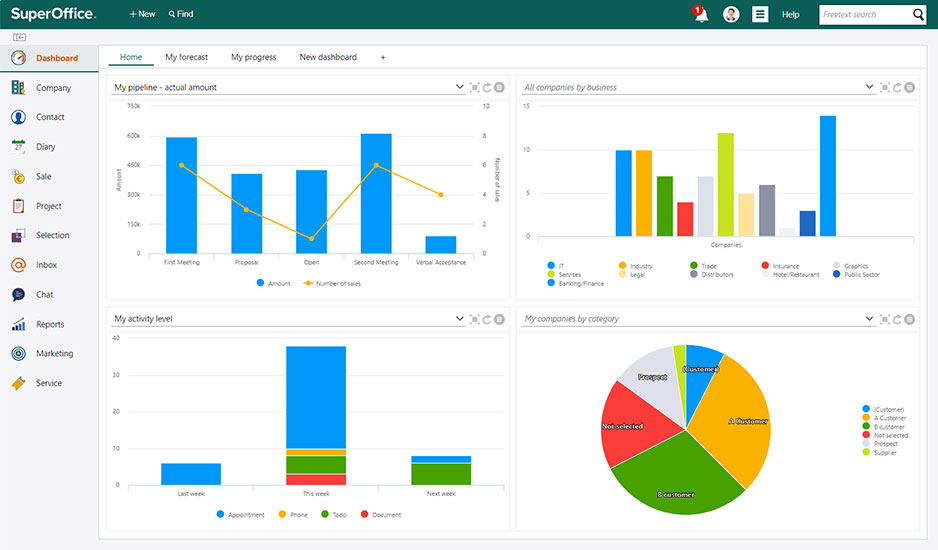The height and width of the screenshot is (550, 938).
Task: Collapse the sidebar navigation panel
Action: [19, 37]
